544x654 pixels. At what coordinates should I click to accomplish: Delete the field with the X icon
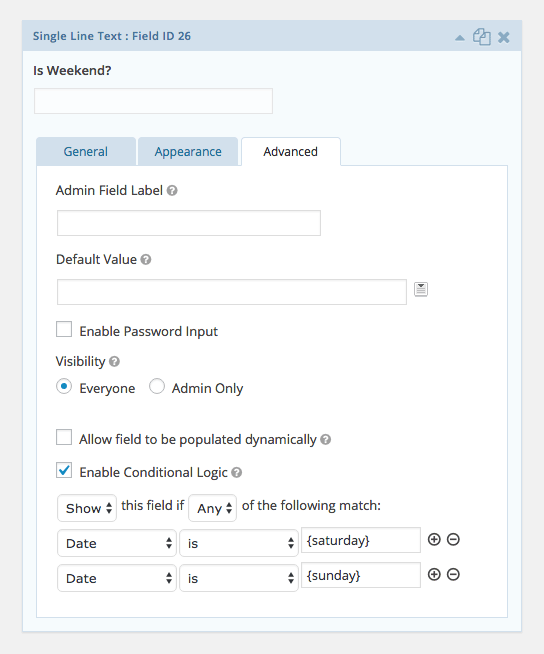tap(504, 38)
